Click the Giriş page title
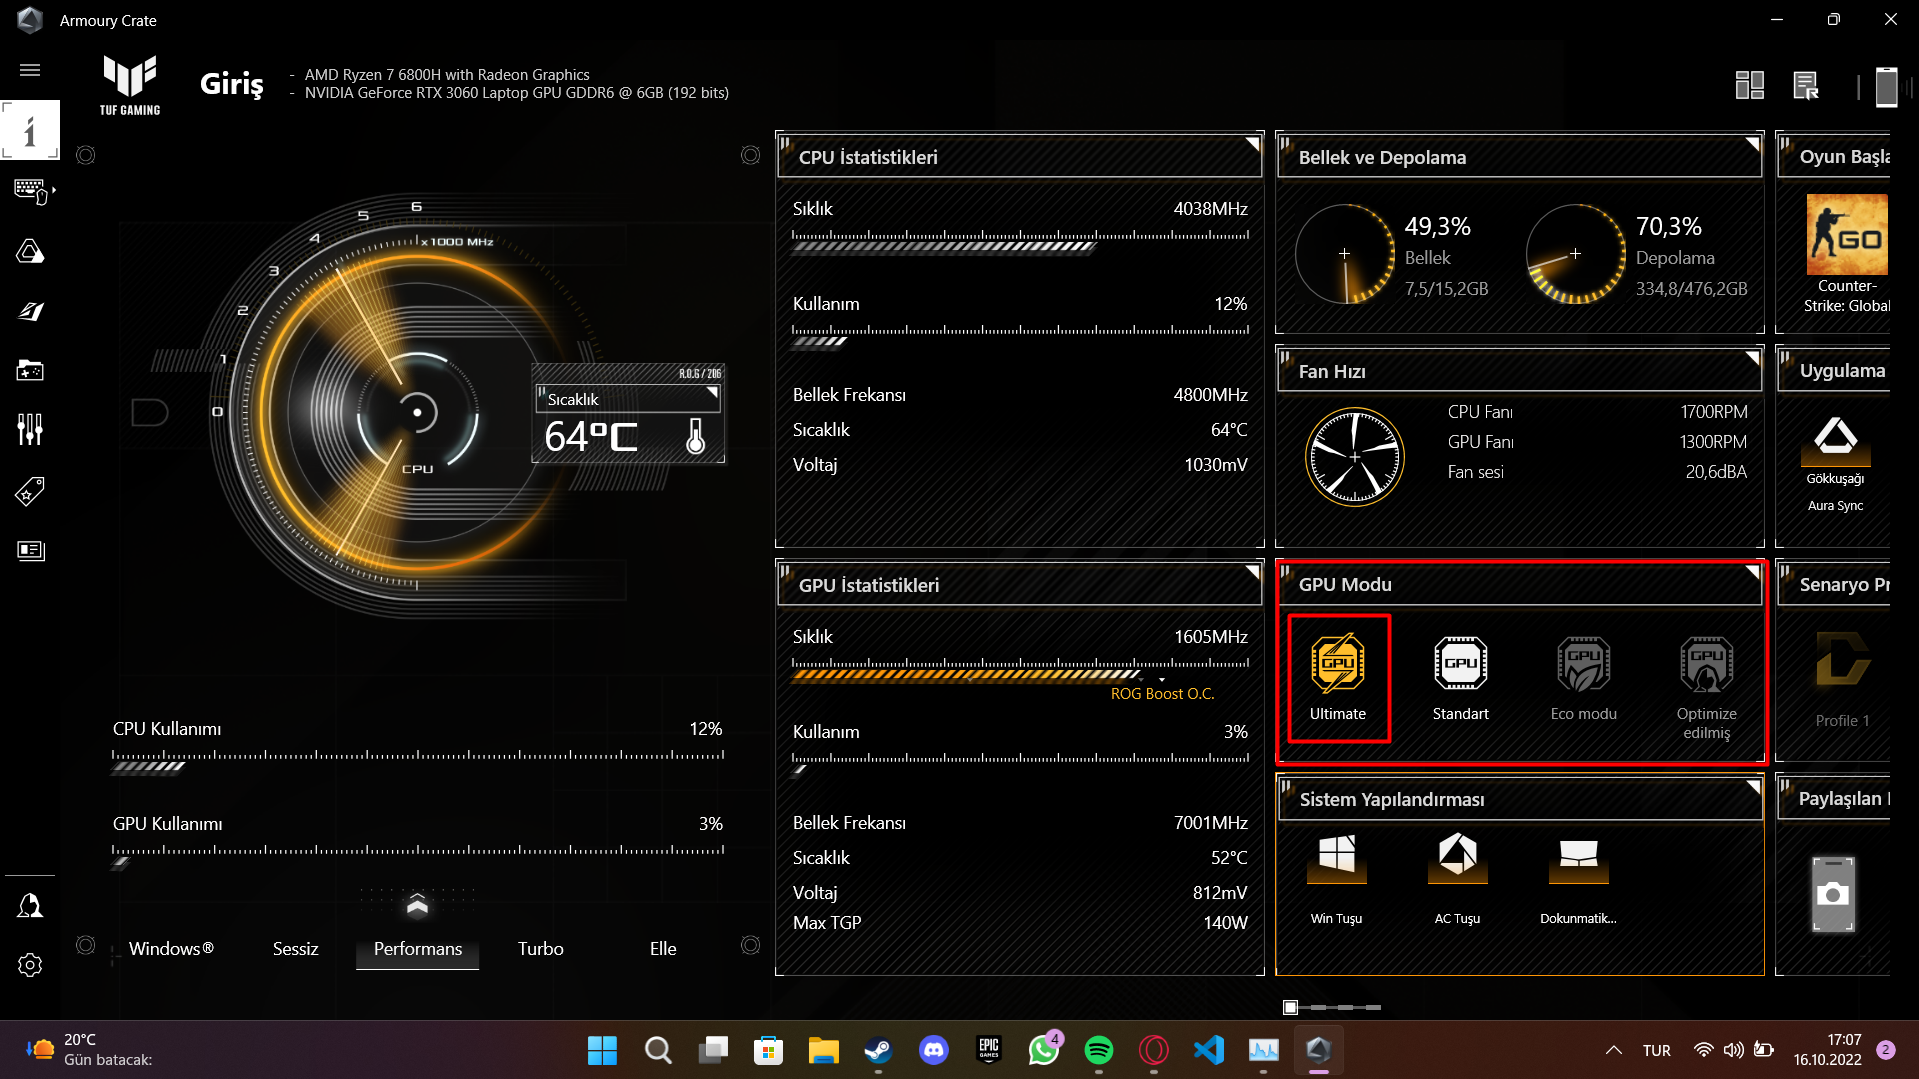Viewport: 1919px width, 1079px height. (x=232, y=84)
